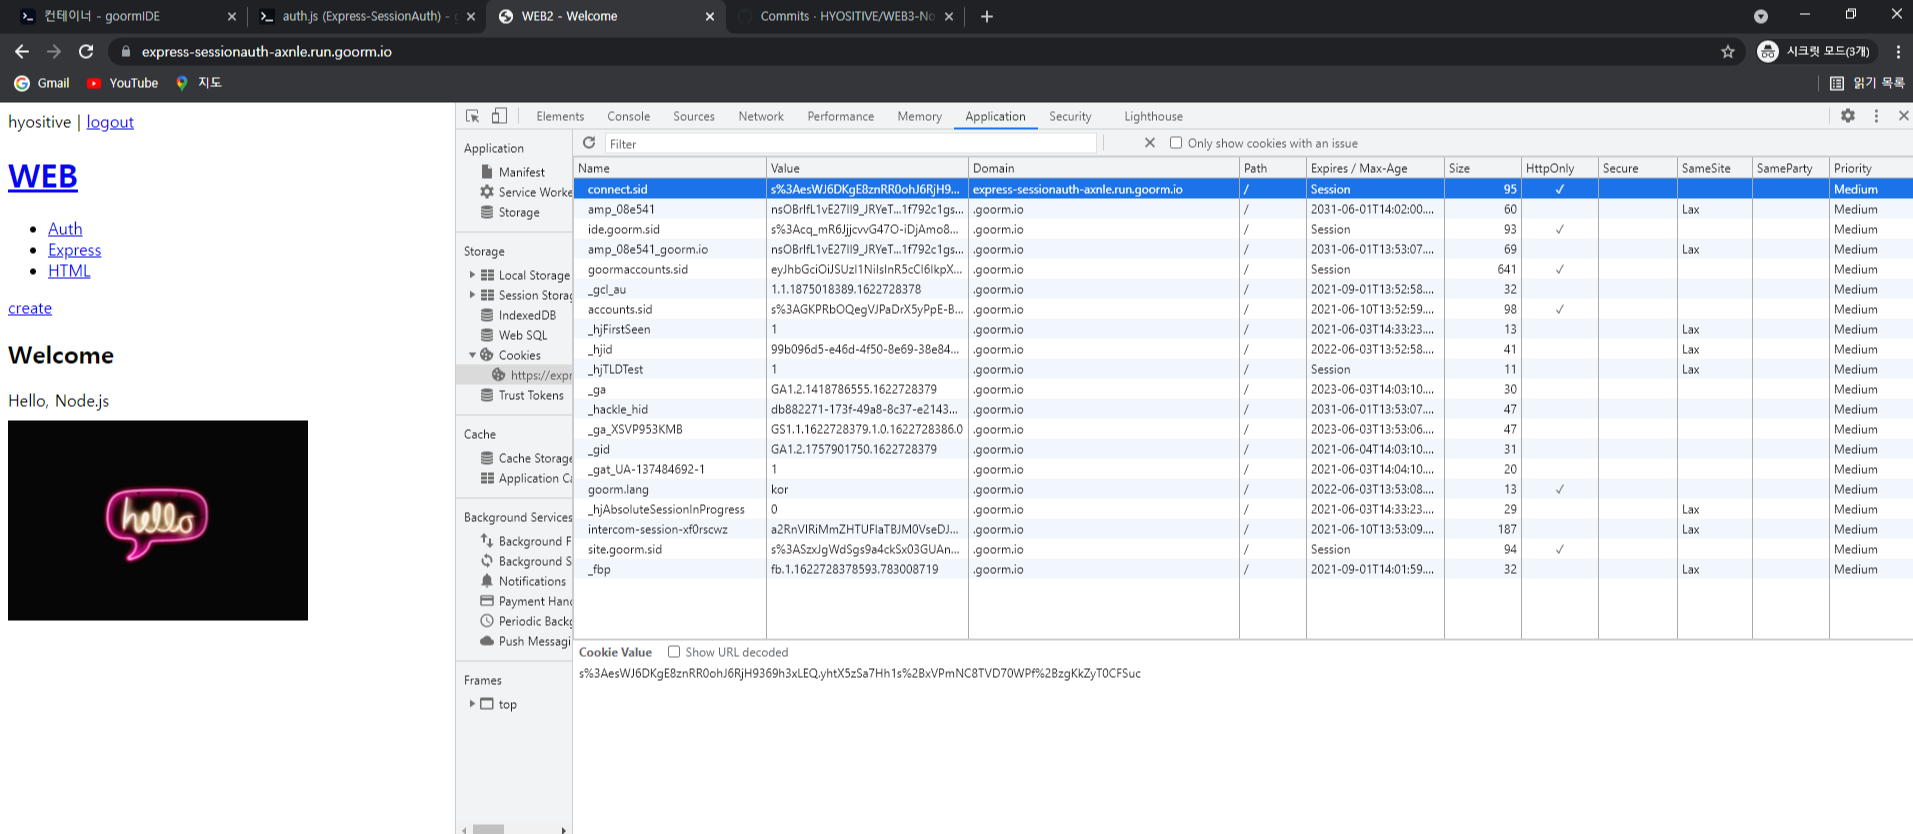Check Show URL decoded option
Viewport: 1913px width, 834px height.
coord(674,652)
